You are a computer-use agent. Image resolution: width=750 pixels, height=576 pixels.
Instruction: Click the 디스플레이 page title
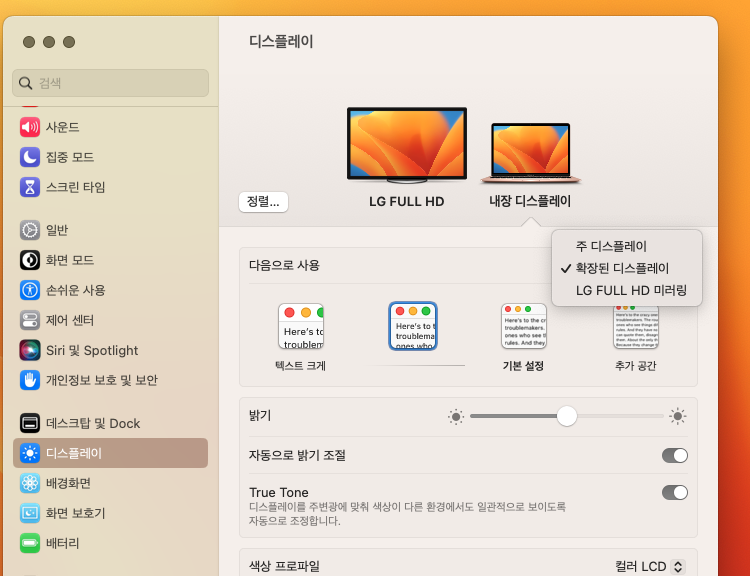pos(281,42)
